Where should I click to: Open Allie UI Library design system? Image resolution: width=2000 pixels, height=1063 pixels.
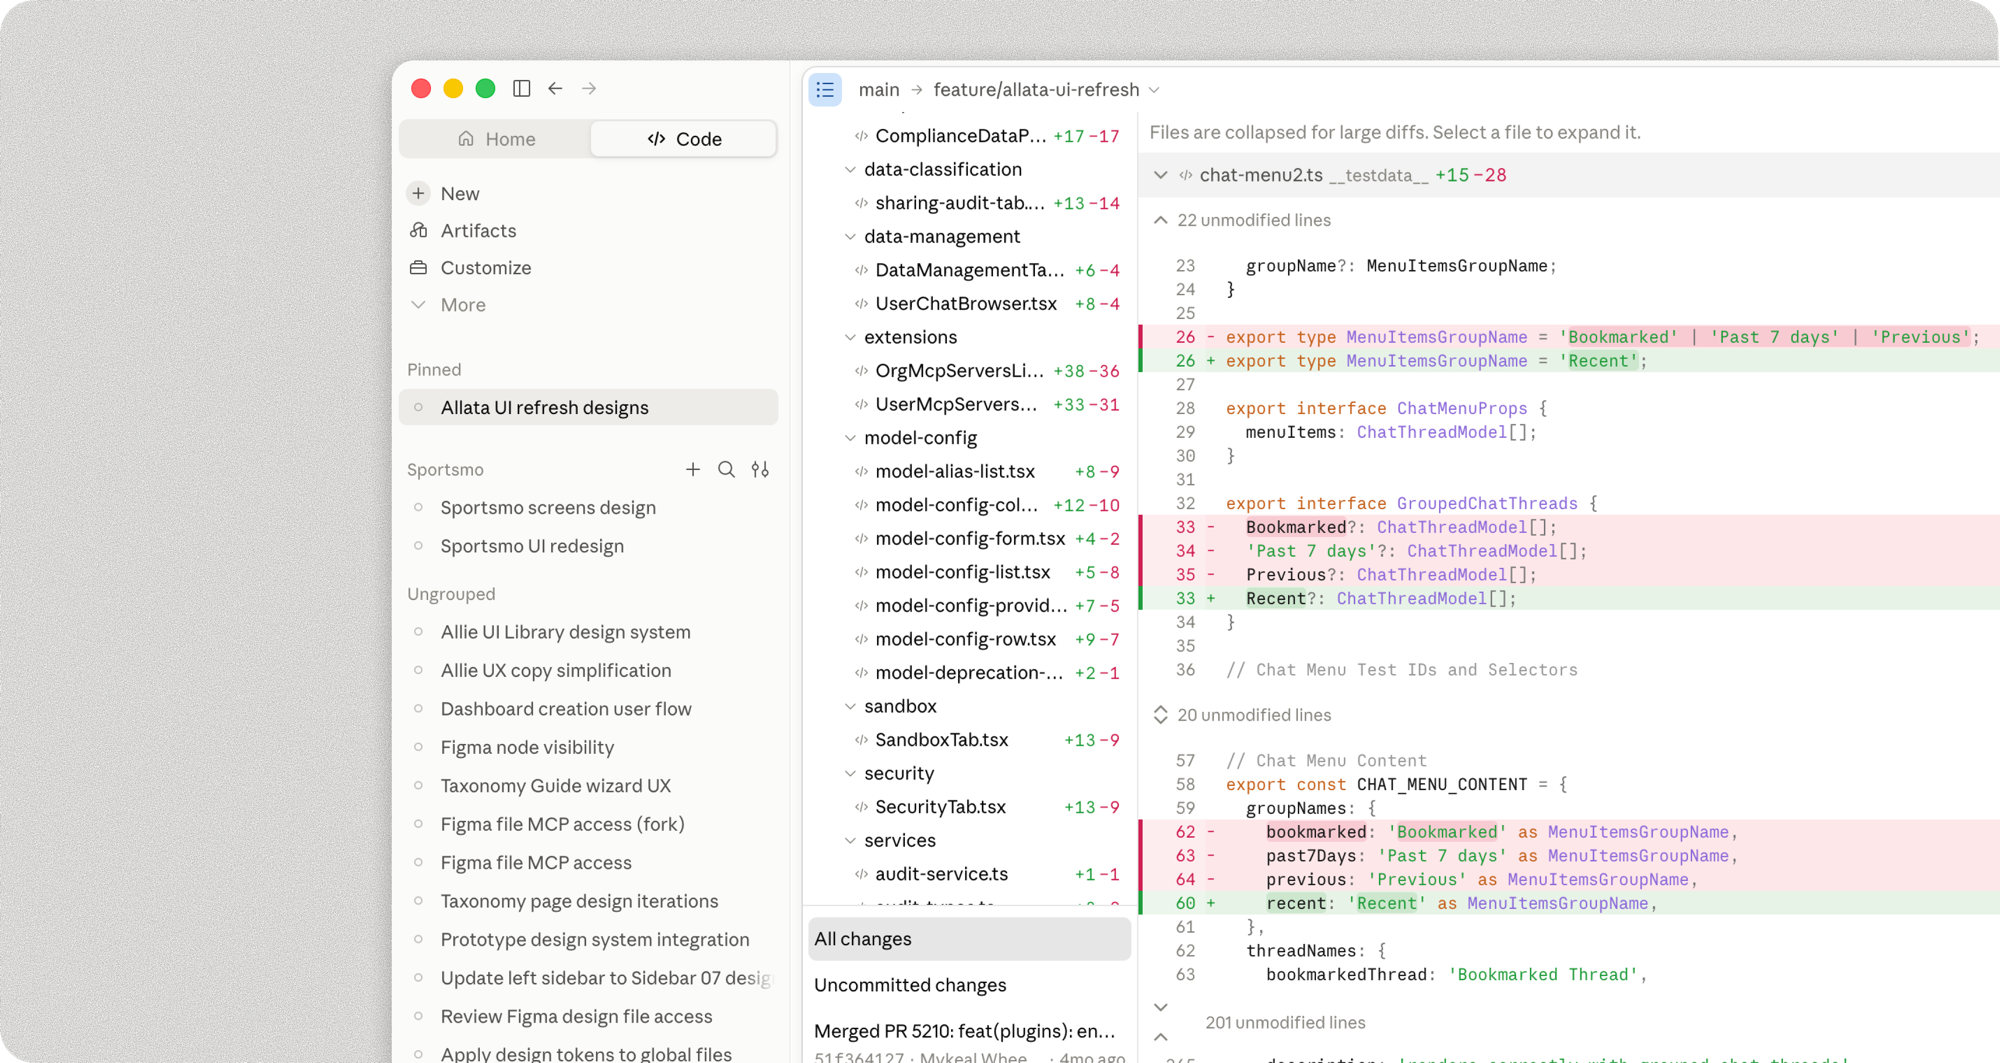(588, 632)
